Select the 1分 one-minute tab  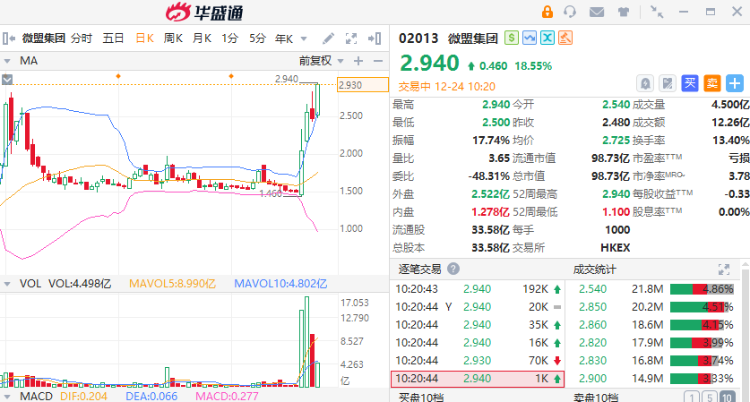coord(230,38)
